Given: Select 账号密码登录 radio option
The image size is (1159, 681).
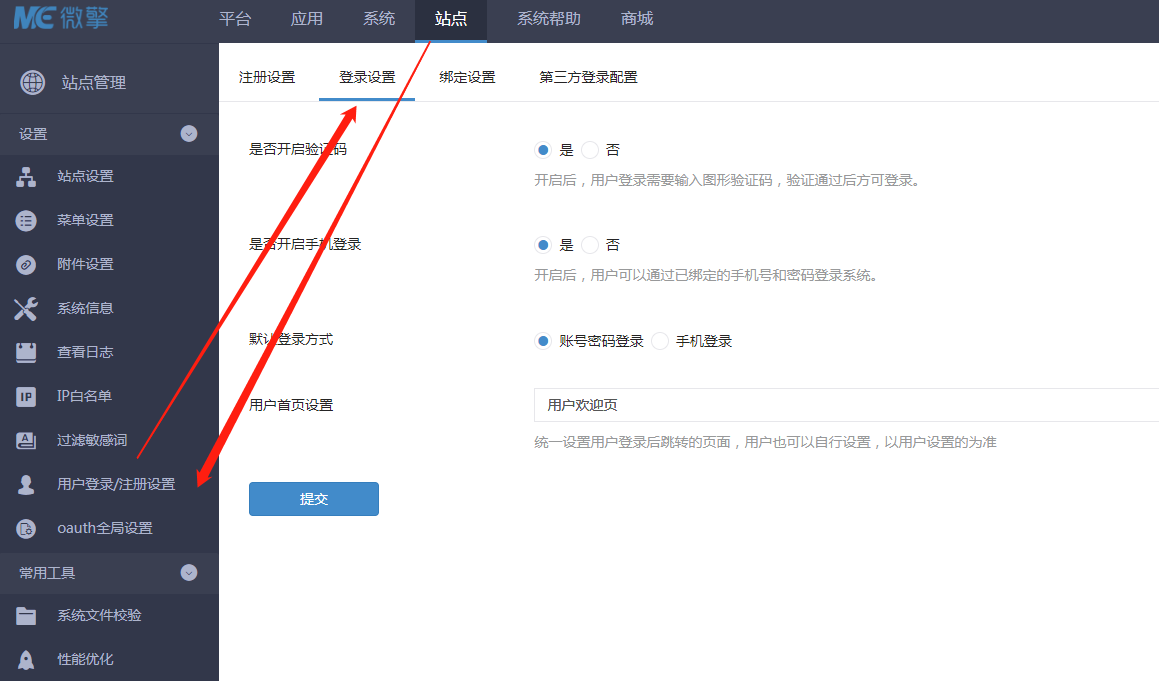Looking at the screenshot, I should tap(543, 341).
